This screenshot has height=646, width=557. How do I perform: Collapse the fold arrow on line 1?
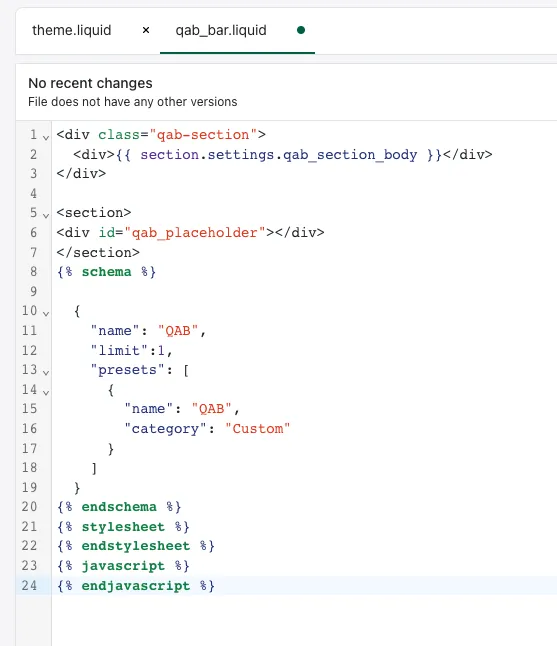pos(46,137)
